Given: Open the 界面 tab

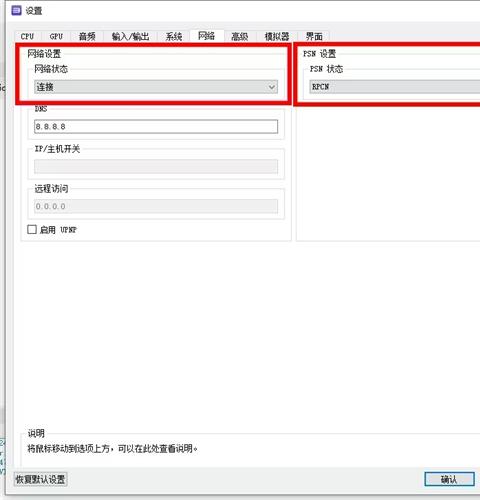Looking at the screenshot, I should [314, 36].
